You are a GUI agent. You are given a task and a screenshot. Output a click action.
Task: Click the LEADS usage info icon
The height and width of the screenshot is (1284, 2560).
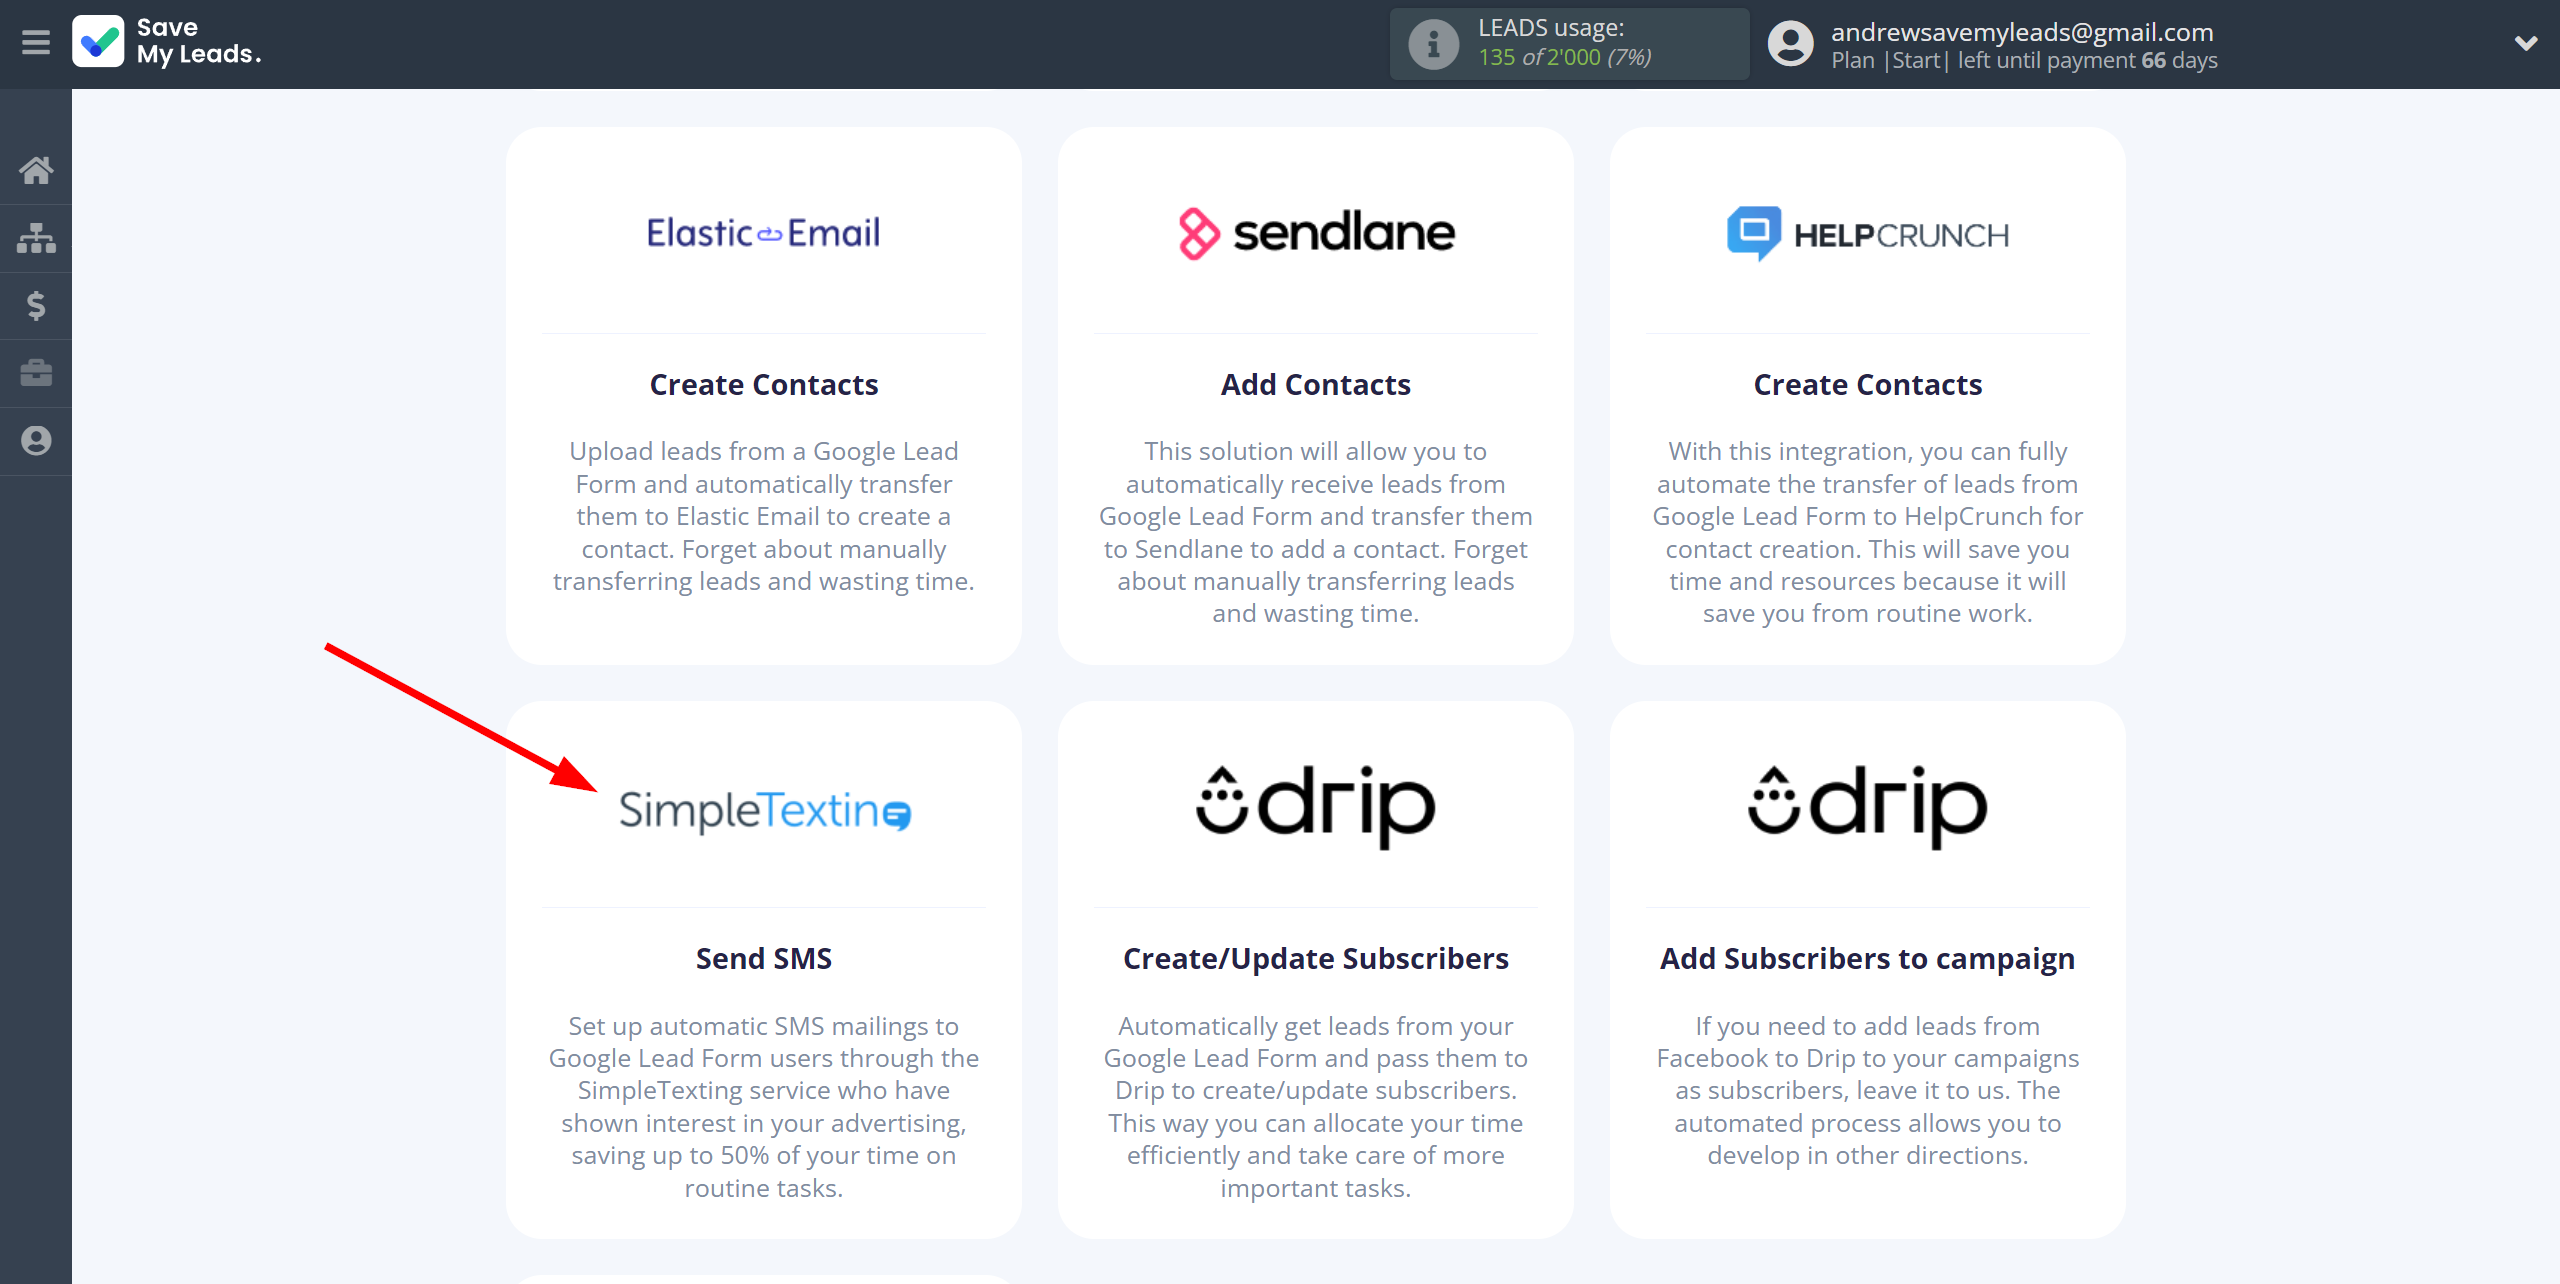click(x=1433, y=44)
